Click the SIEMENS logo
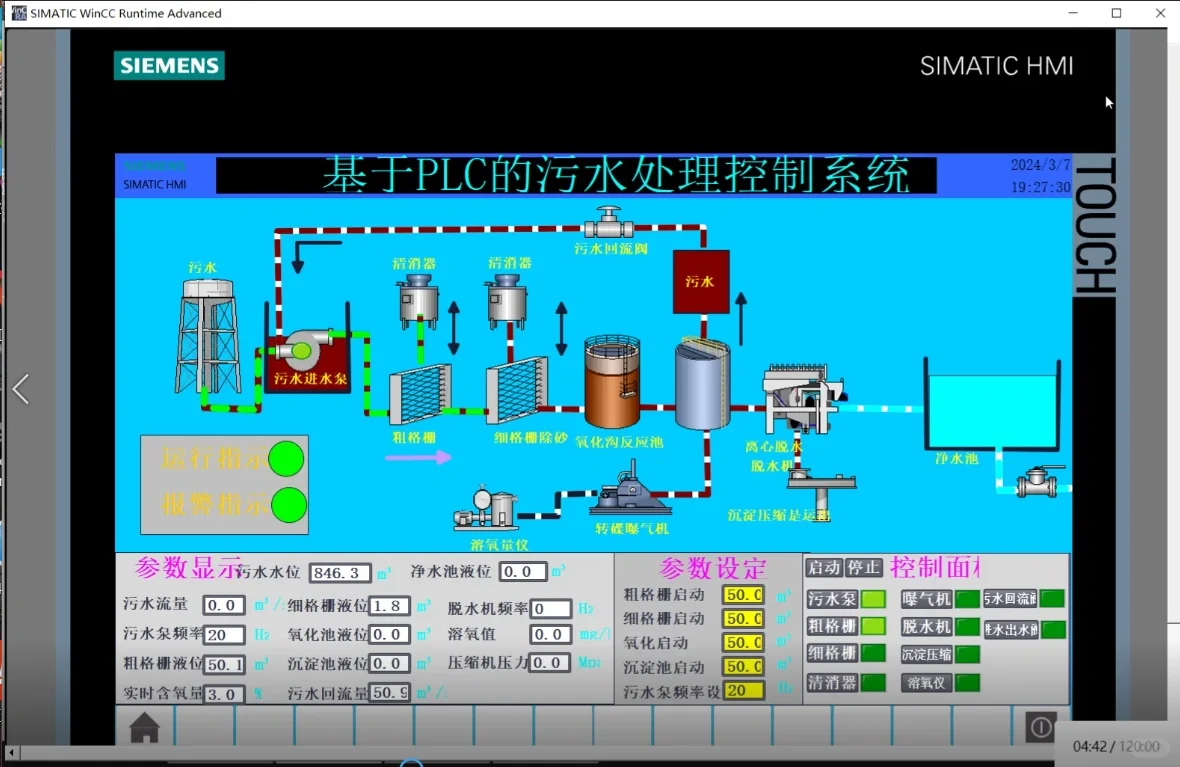The height and width of the screenshot is (767, 1180). click(x=168, y=65)
